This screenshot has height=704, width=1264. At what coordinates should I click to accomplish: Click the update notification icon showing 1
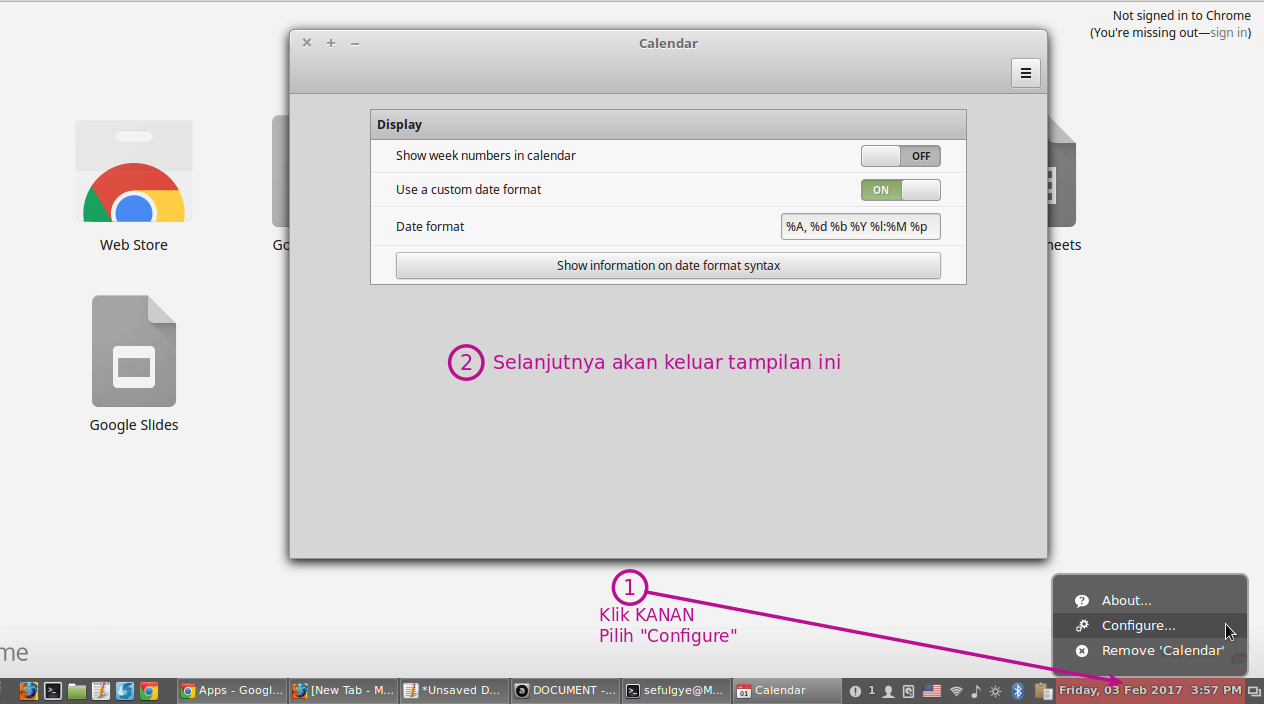(x=871, y=690)
